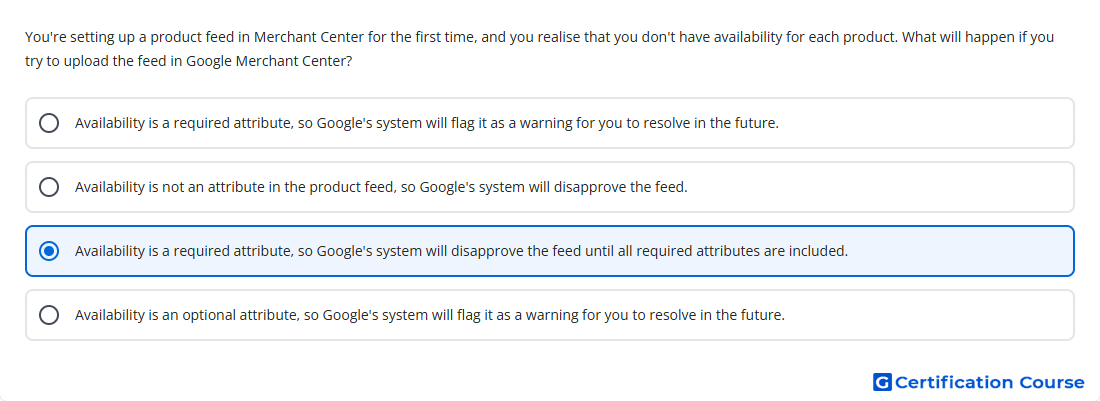Click the filled radio button of highlighted answer

(49, 251)
